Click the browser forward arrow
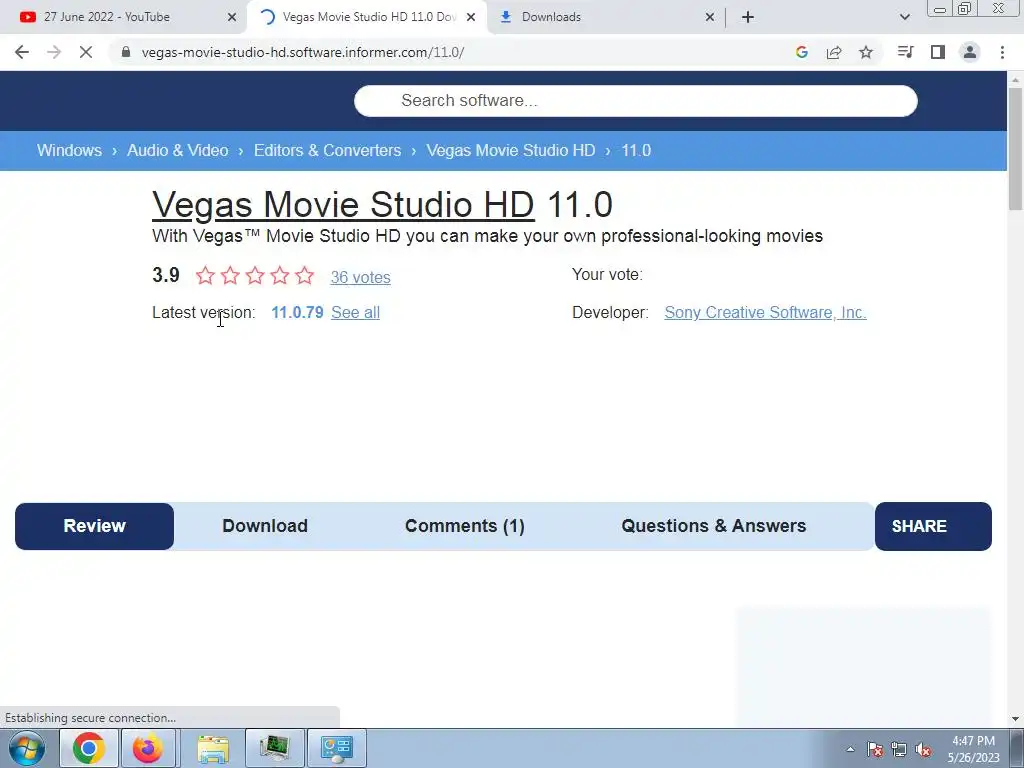This screenshot has height=768, width=1024. point(54,52)
